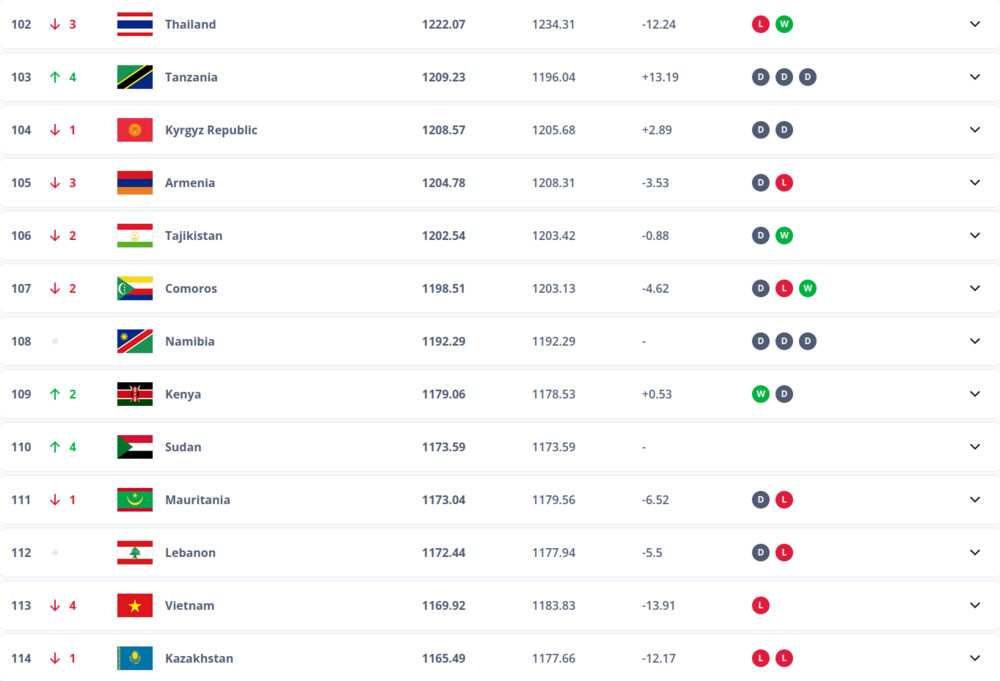Viewport: 1000px width, 681px height.
Task: Open the Comoros team link
Action: pyautogui.click(x=191, y=288)
